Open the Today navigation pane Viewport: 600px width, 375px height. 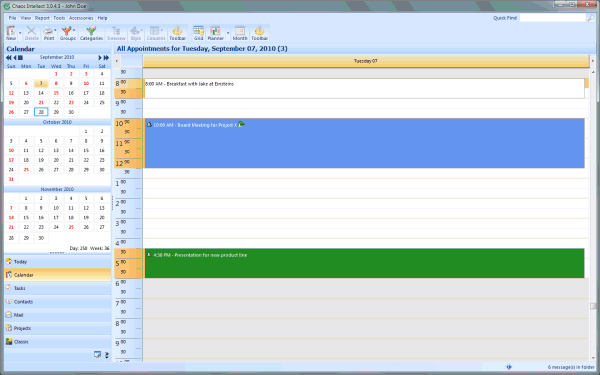[57, 262]
